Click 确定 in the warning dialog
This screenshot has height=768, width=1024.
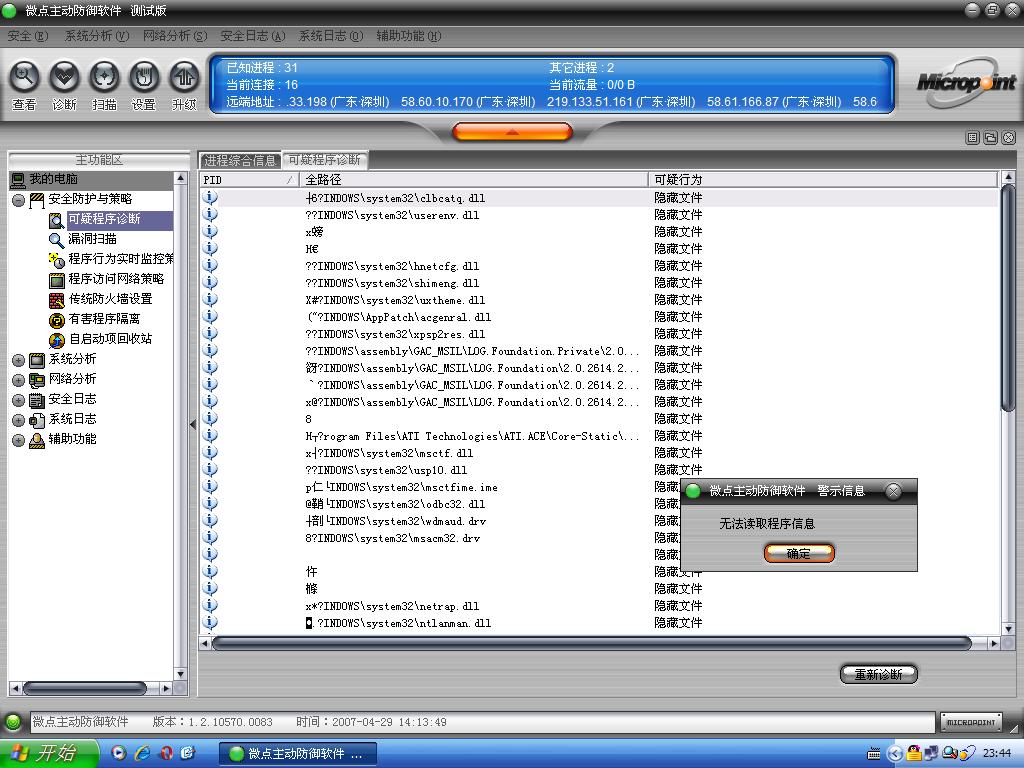pyautogui.click(x=799, y=554)
